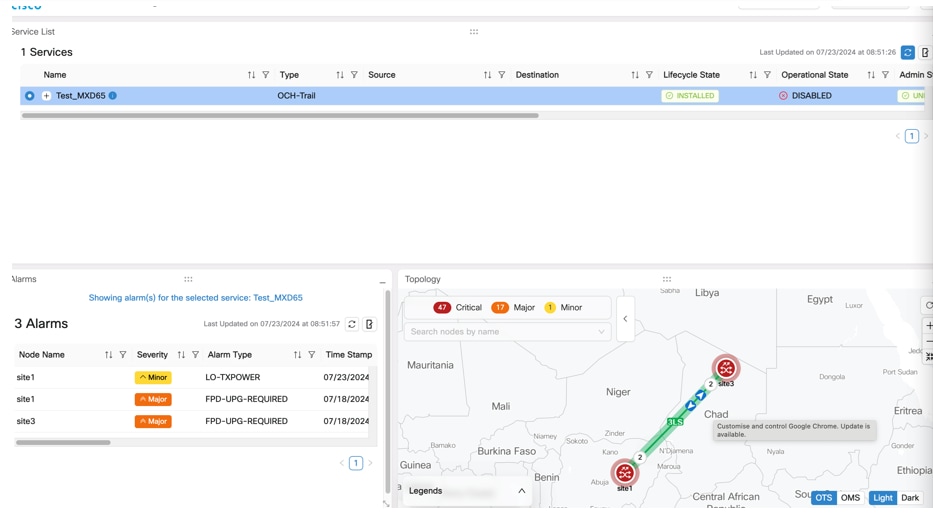Filter alarms by Severity
Viewport: 933px width, 513px height.
(x=195, y=355)
